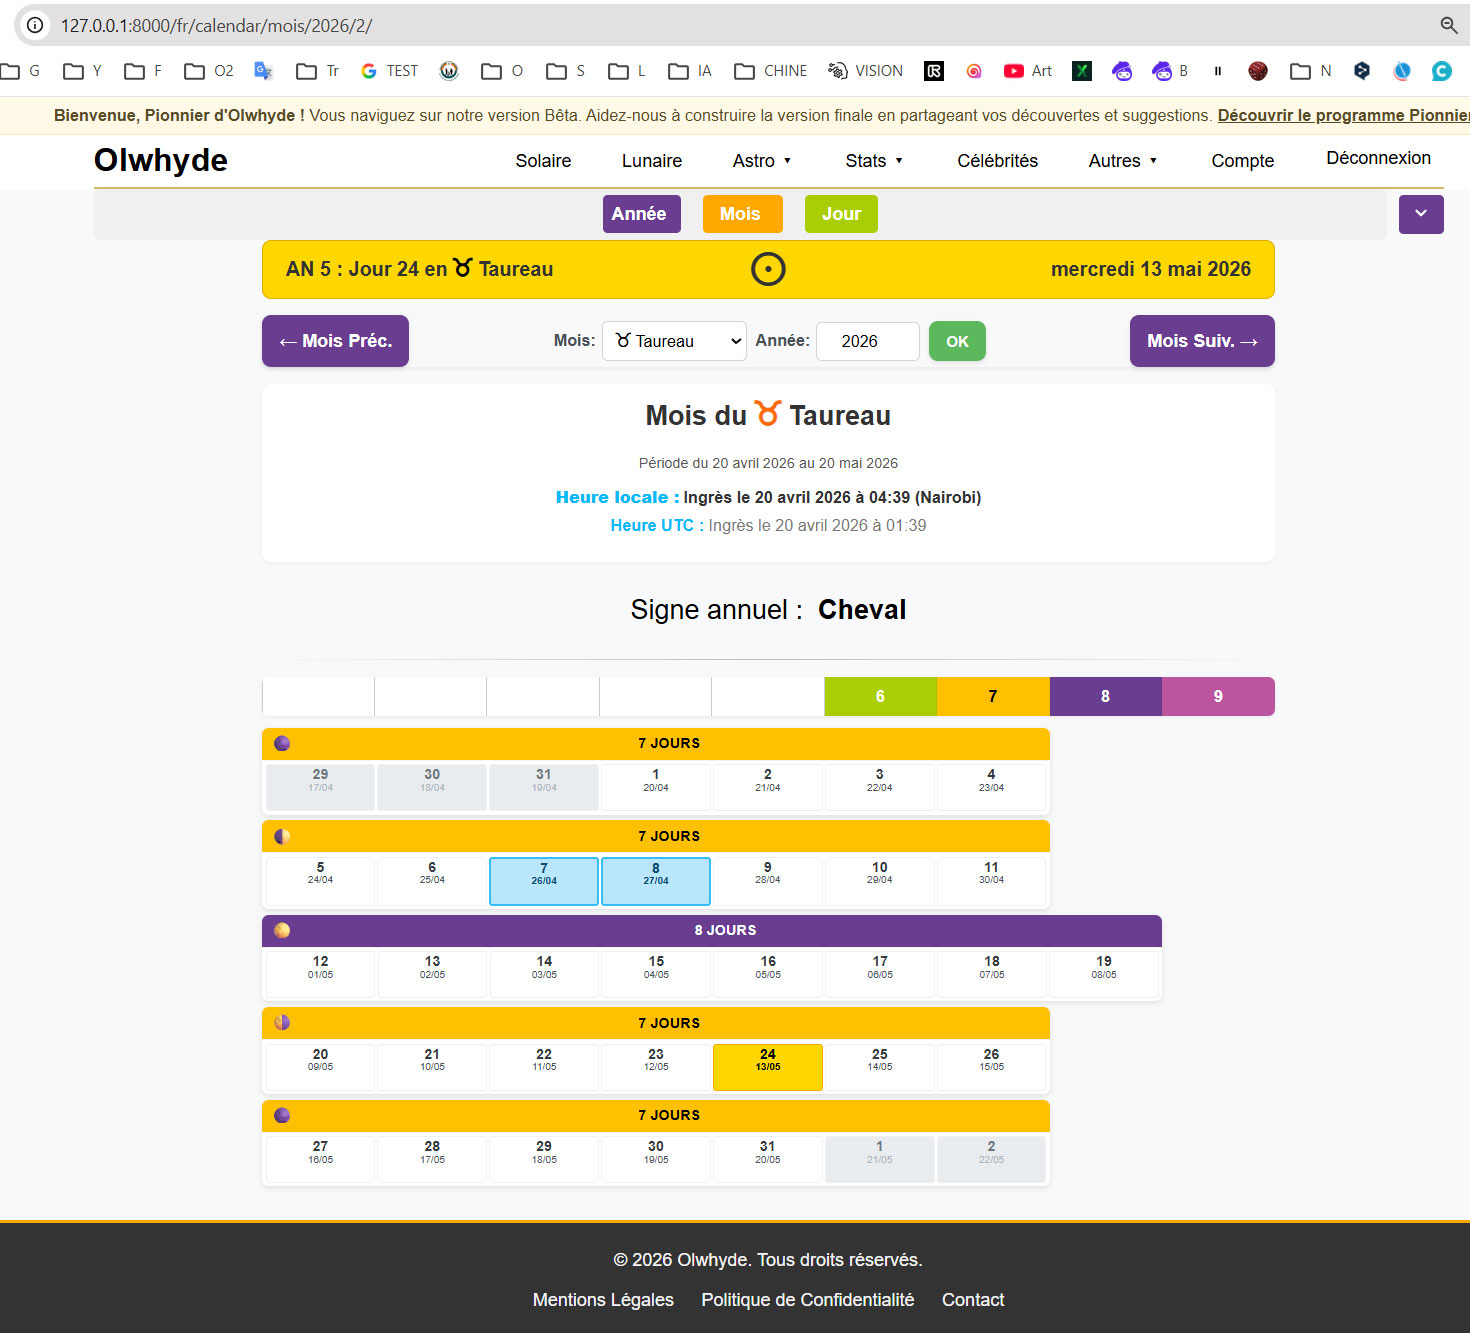Screen dimensions: 1470x1333
Task: Select purple column header 8
Action: tap(1105, 696)
